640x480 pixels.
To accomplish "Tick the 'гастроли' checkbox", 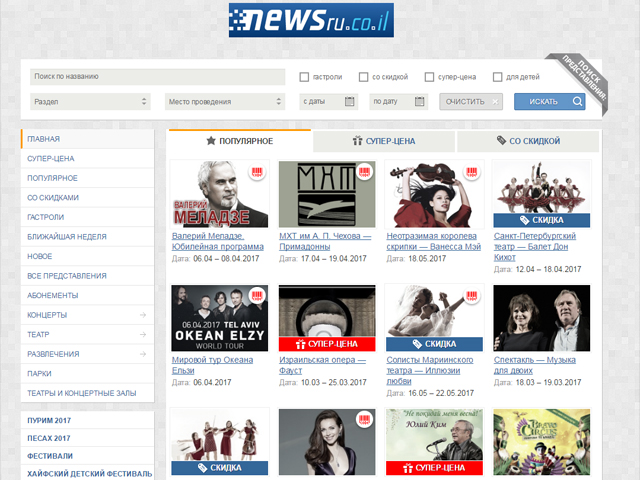I will point(304,77).
